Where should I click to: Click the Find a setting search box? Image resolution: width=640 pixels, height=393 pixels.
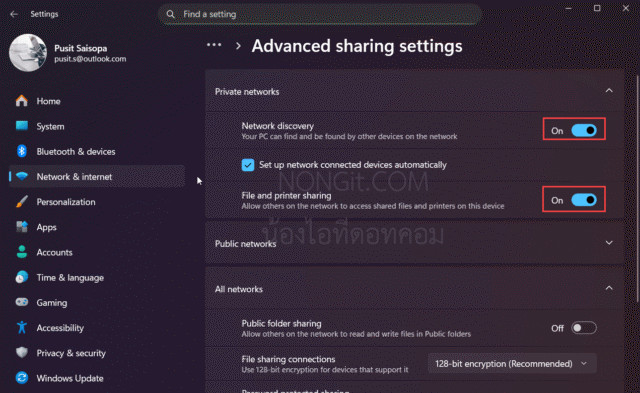coord(320,14)
